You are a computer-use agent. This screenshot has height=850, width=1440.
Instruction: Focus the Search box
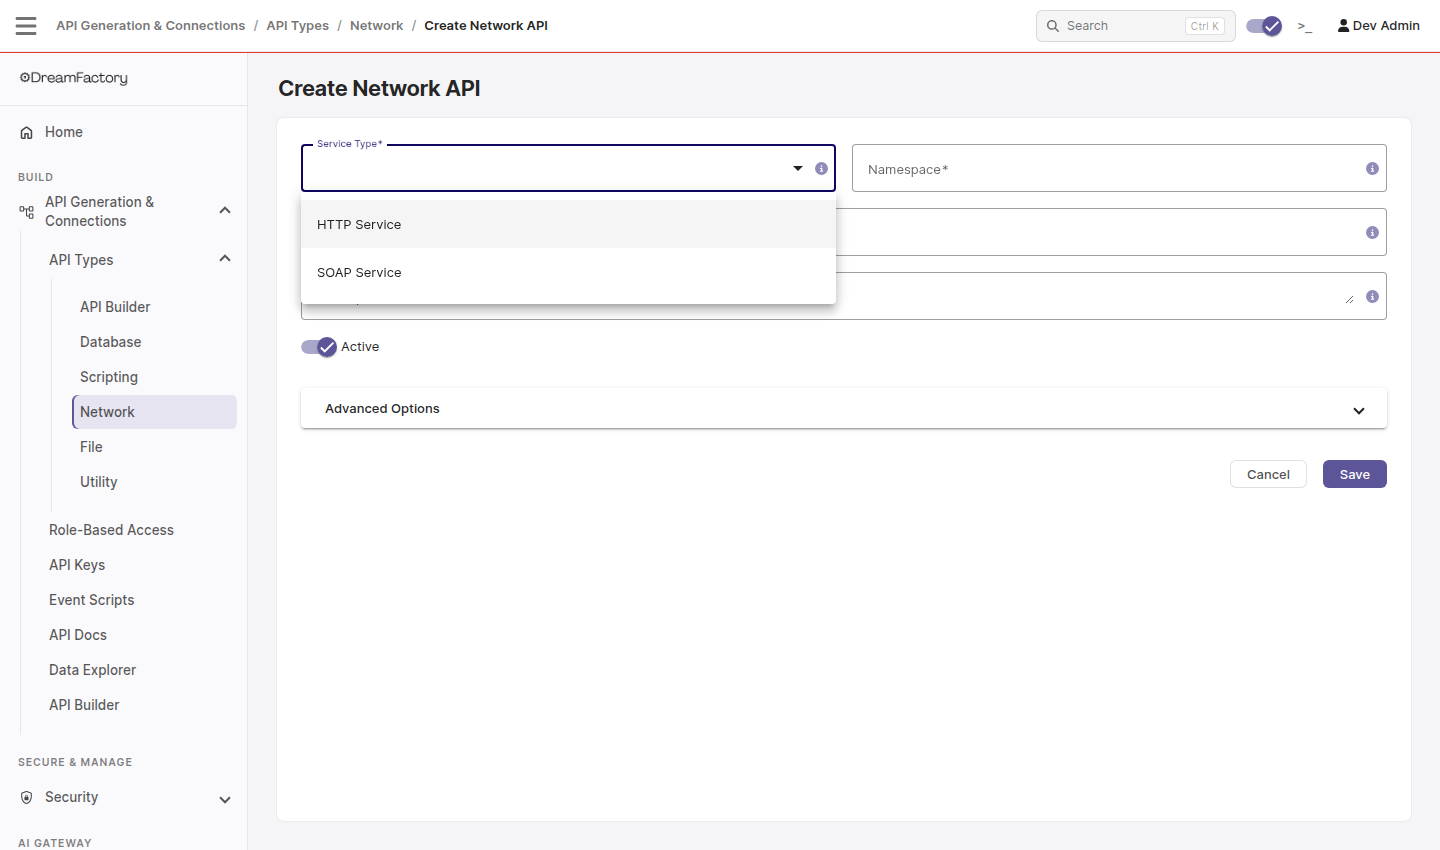click(x=1135, y=26)
